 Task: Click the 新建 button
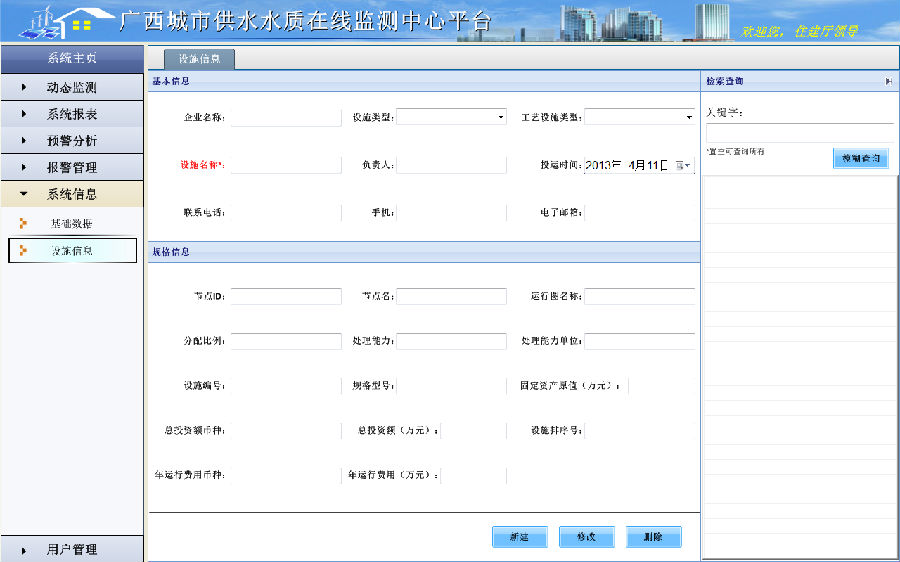519,537
